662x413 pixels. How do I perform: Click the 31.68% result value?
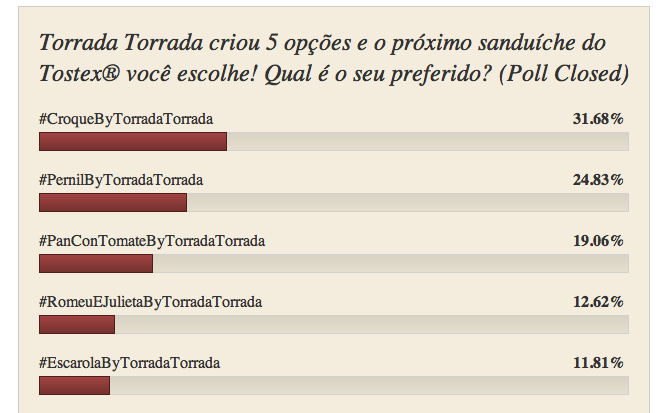[x=598, y=119]
